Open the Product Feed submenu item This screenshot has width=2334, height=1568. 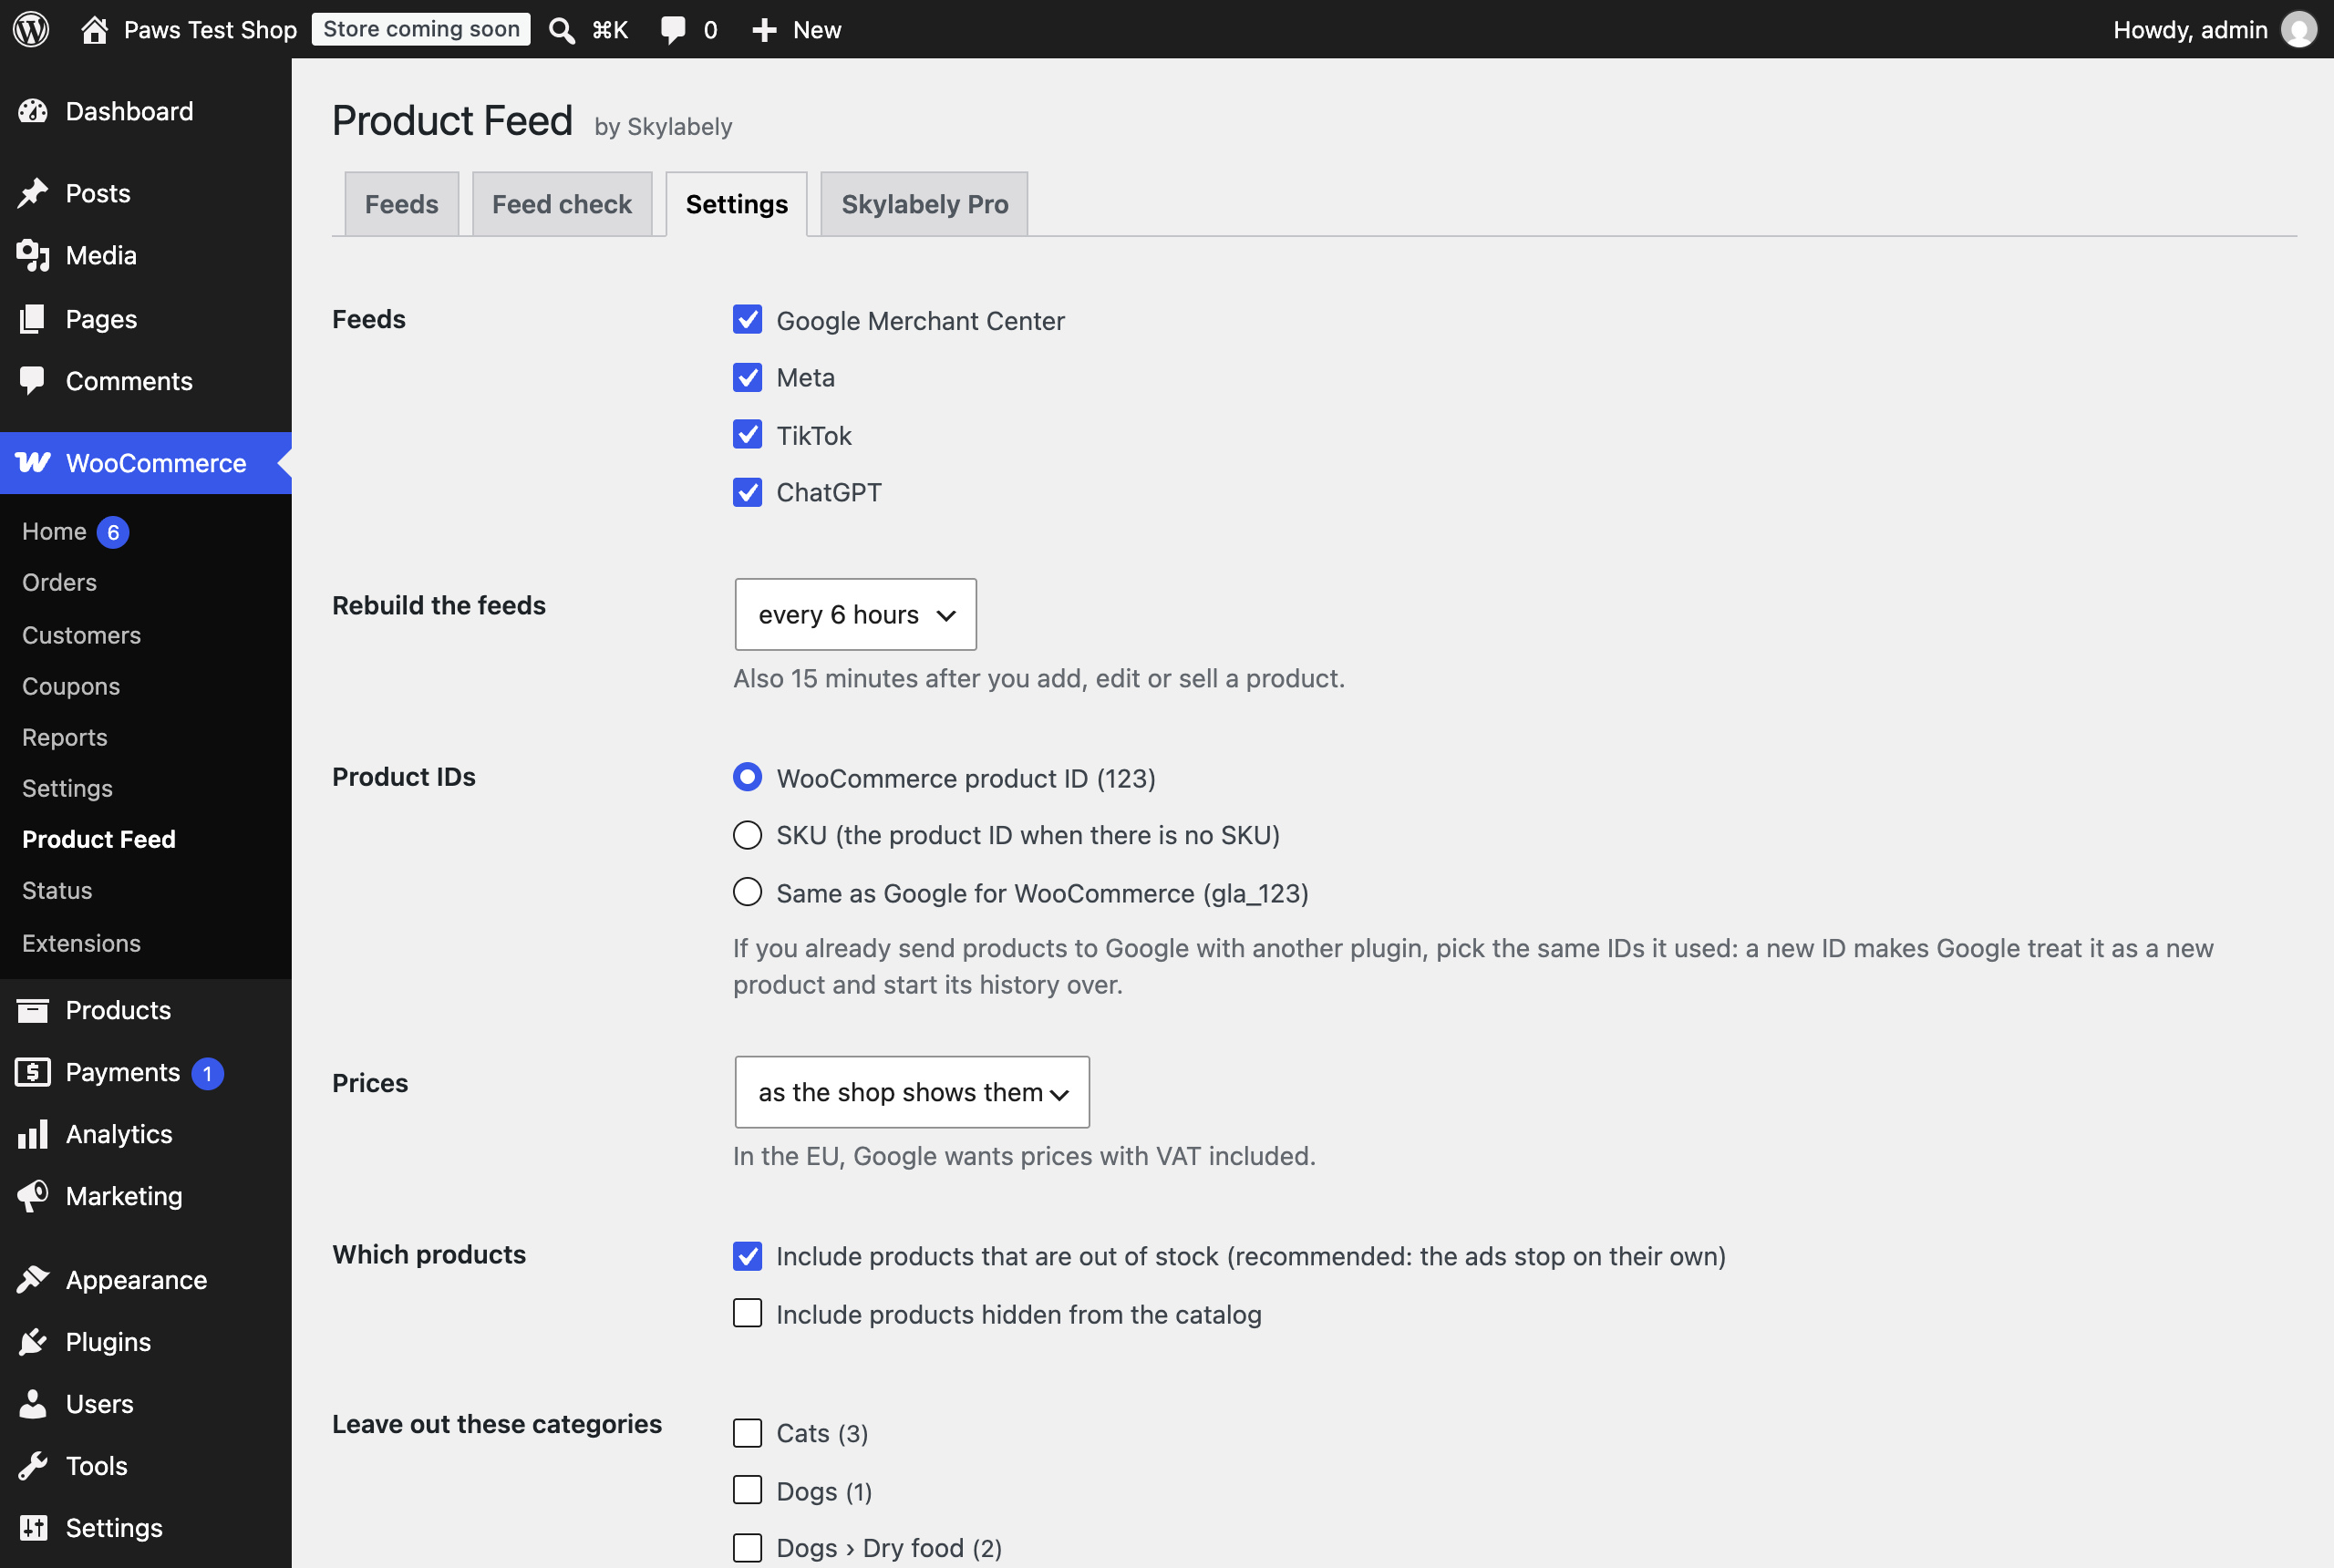pyautogui.click(x=99, y=839)
